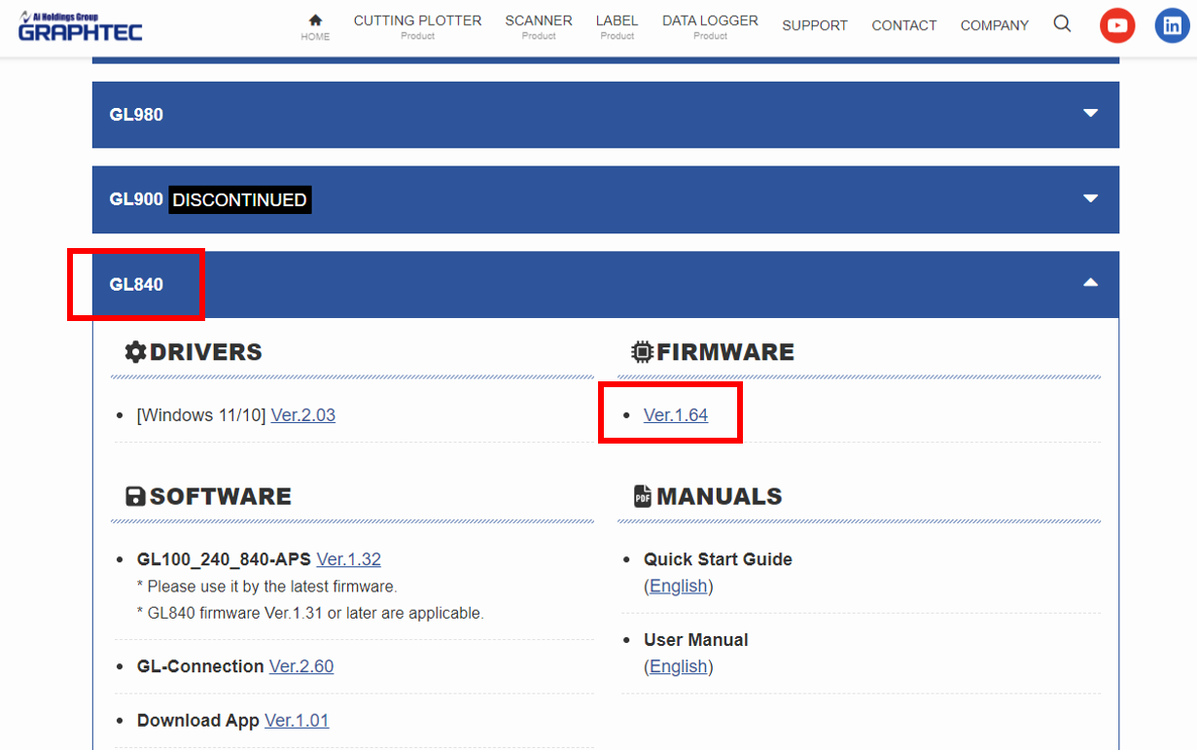Viewport: 1199px width, 750px height.
Task: Download Windows driver Ver.2.03
Action: (303, 415)
